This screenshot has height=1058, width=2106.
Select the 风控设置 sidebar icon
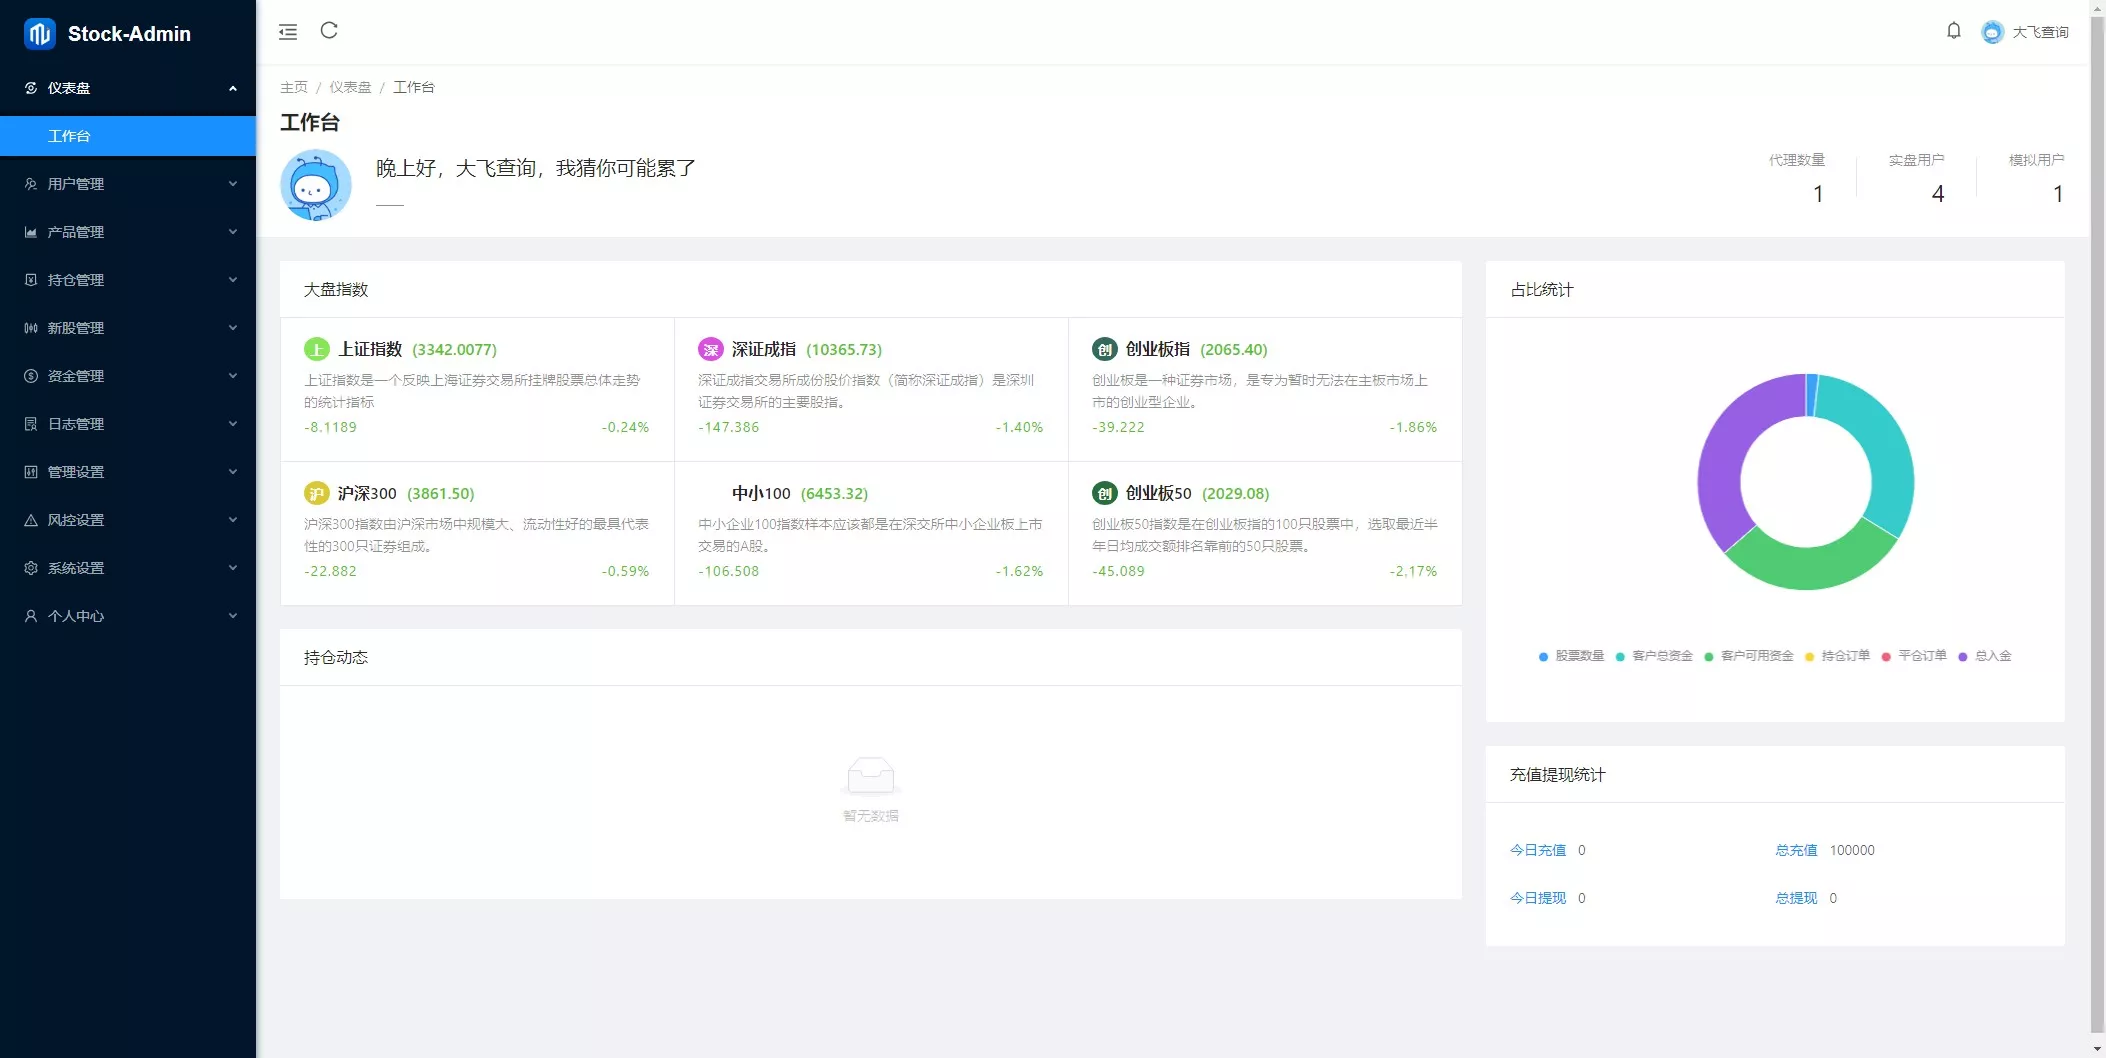point(31,519)
